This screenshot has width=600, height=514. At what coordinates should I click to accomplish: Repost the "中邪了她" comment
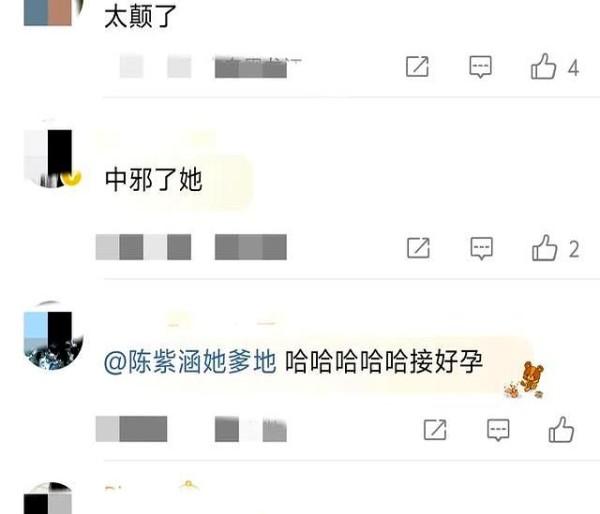(x=418, y=248)
